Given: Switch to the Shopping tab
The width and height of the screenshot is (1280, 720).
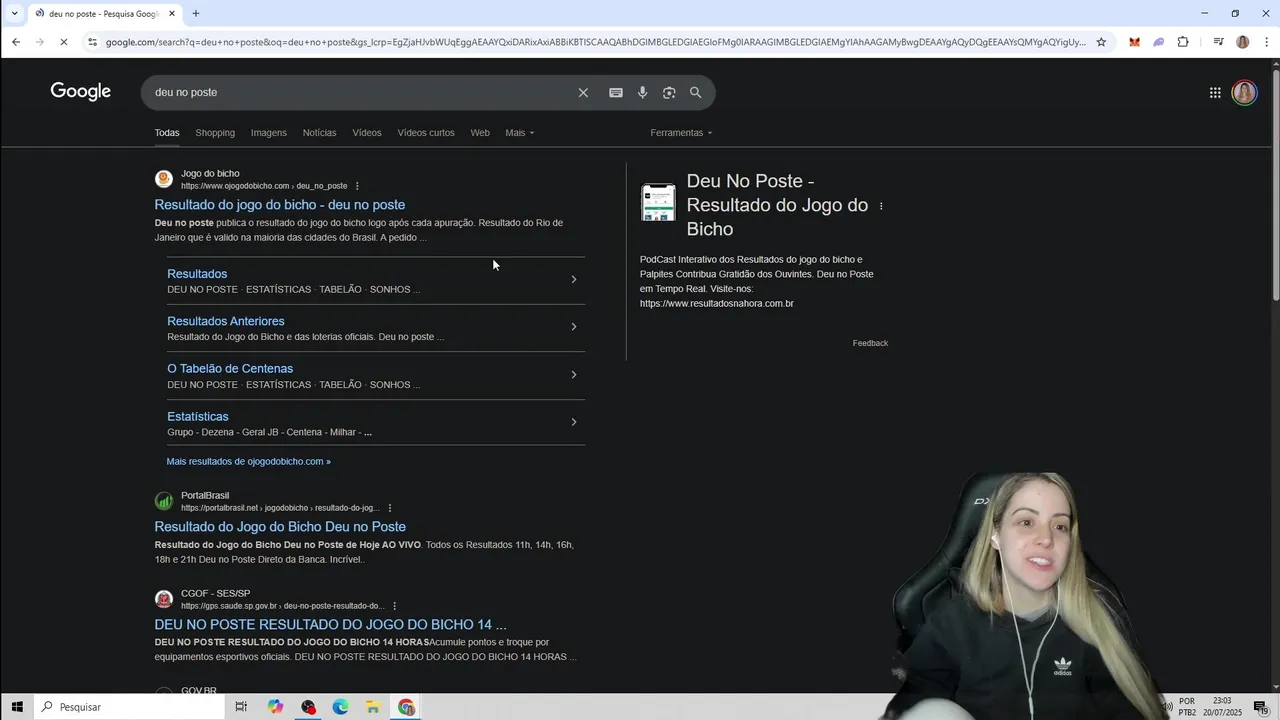Looking at the screenshot, I should click(215, 133).
